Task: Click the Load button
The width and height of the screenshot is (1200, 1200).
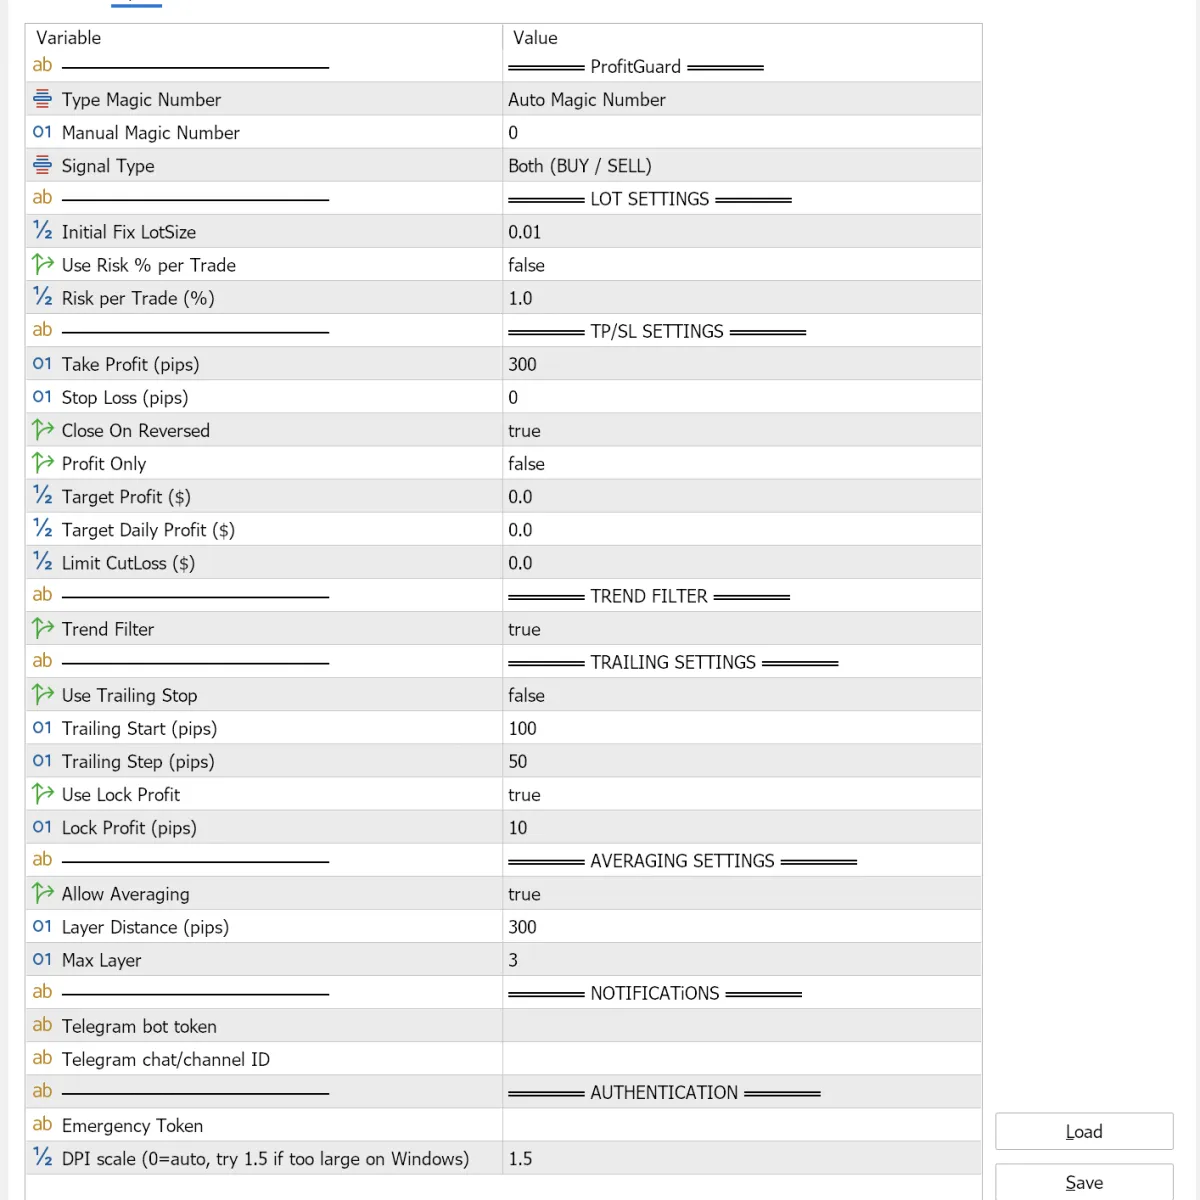Action: (1084, 1131)
